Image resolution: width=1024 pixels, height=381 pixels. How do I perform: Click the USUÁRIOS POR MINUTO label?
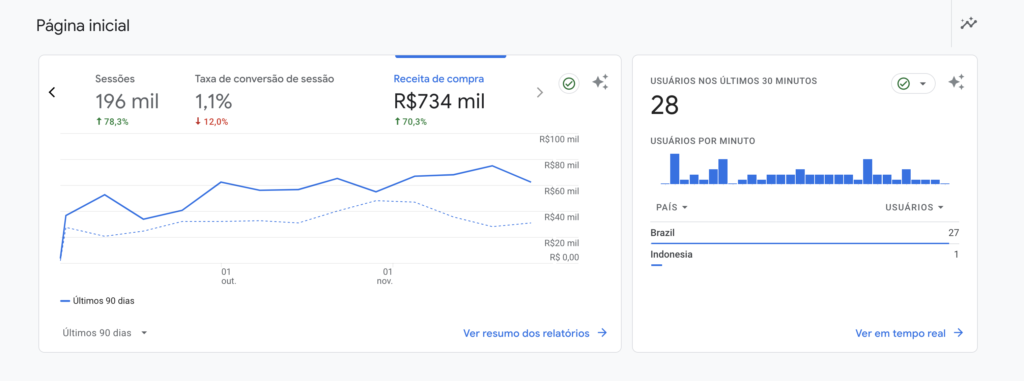tap(703, 141)
